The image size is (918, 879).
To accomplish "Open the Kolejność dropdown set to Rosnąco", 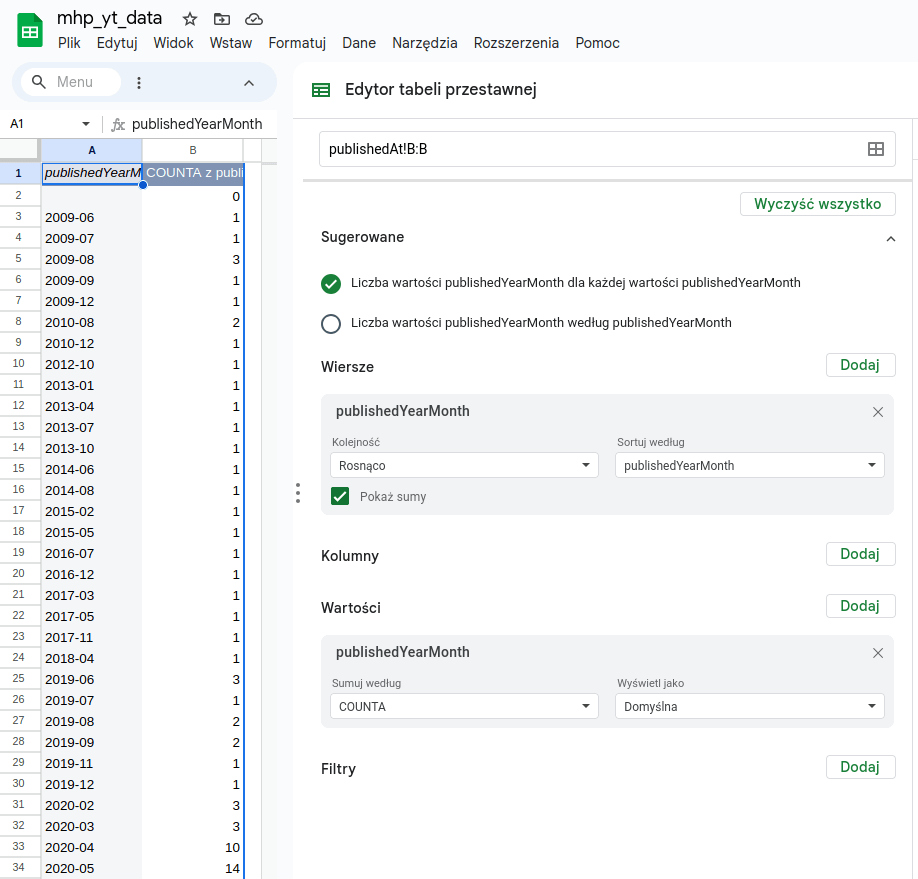I will click(464, 465).
